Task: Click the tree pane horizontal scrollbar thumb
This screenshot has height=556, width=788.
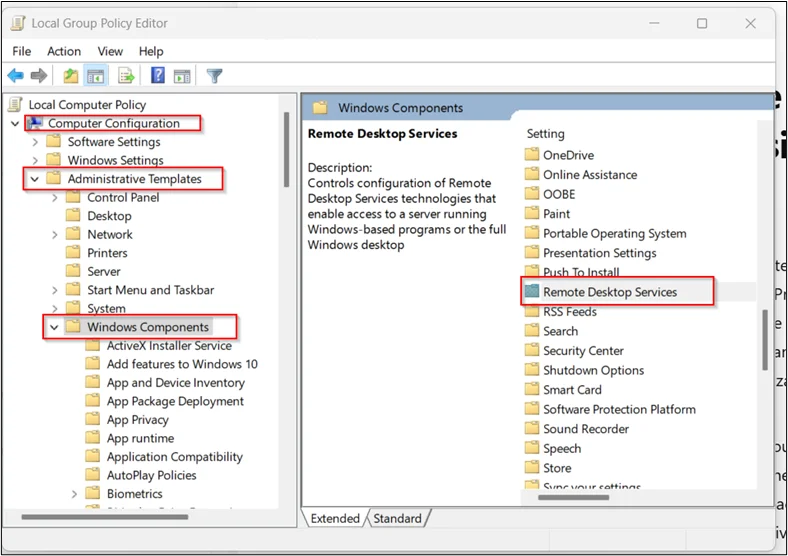Action: [105, 516]
